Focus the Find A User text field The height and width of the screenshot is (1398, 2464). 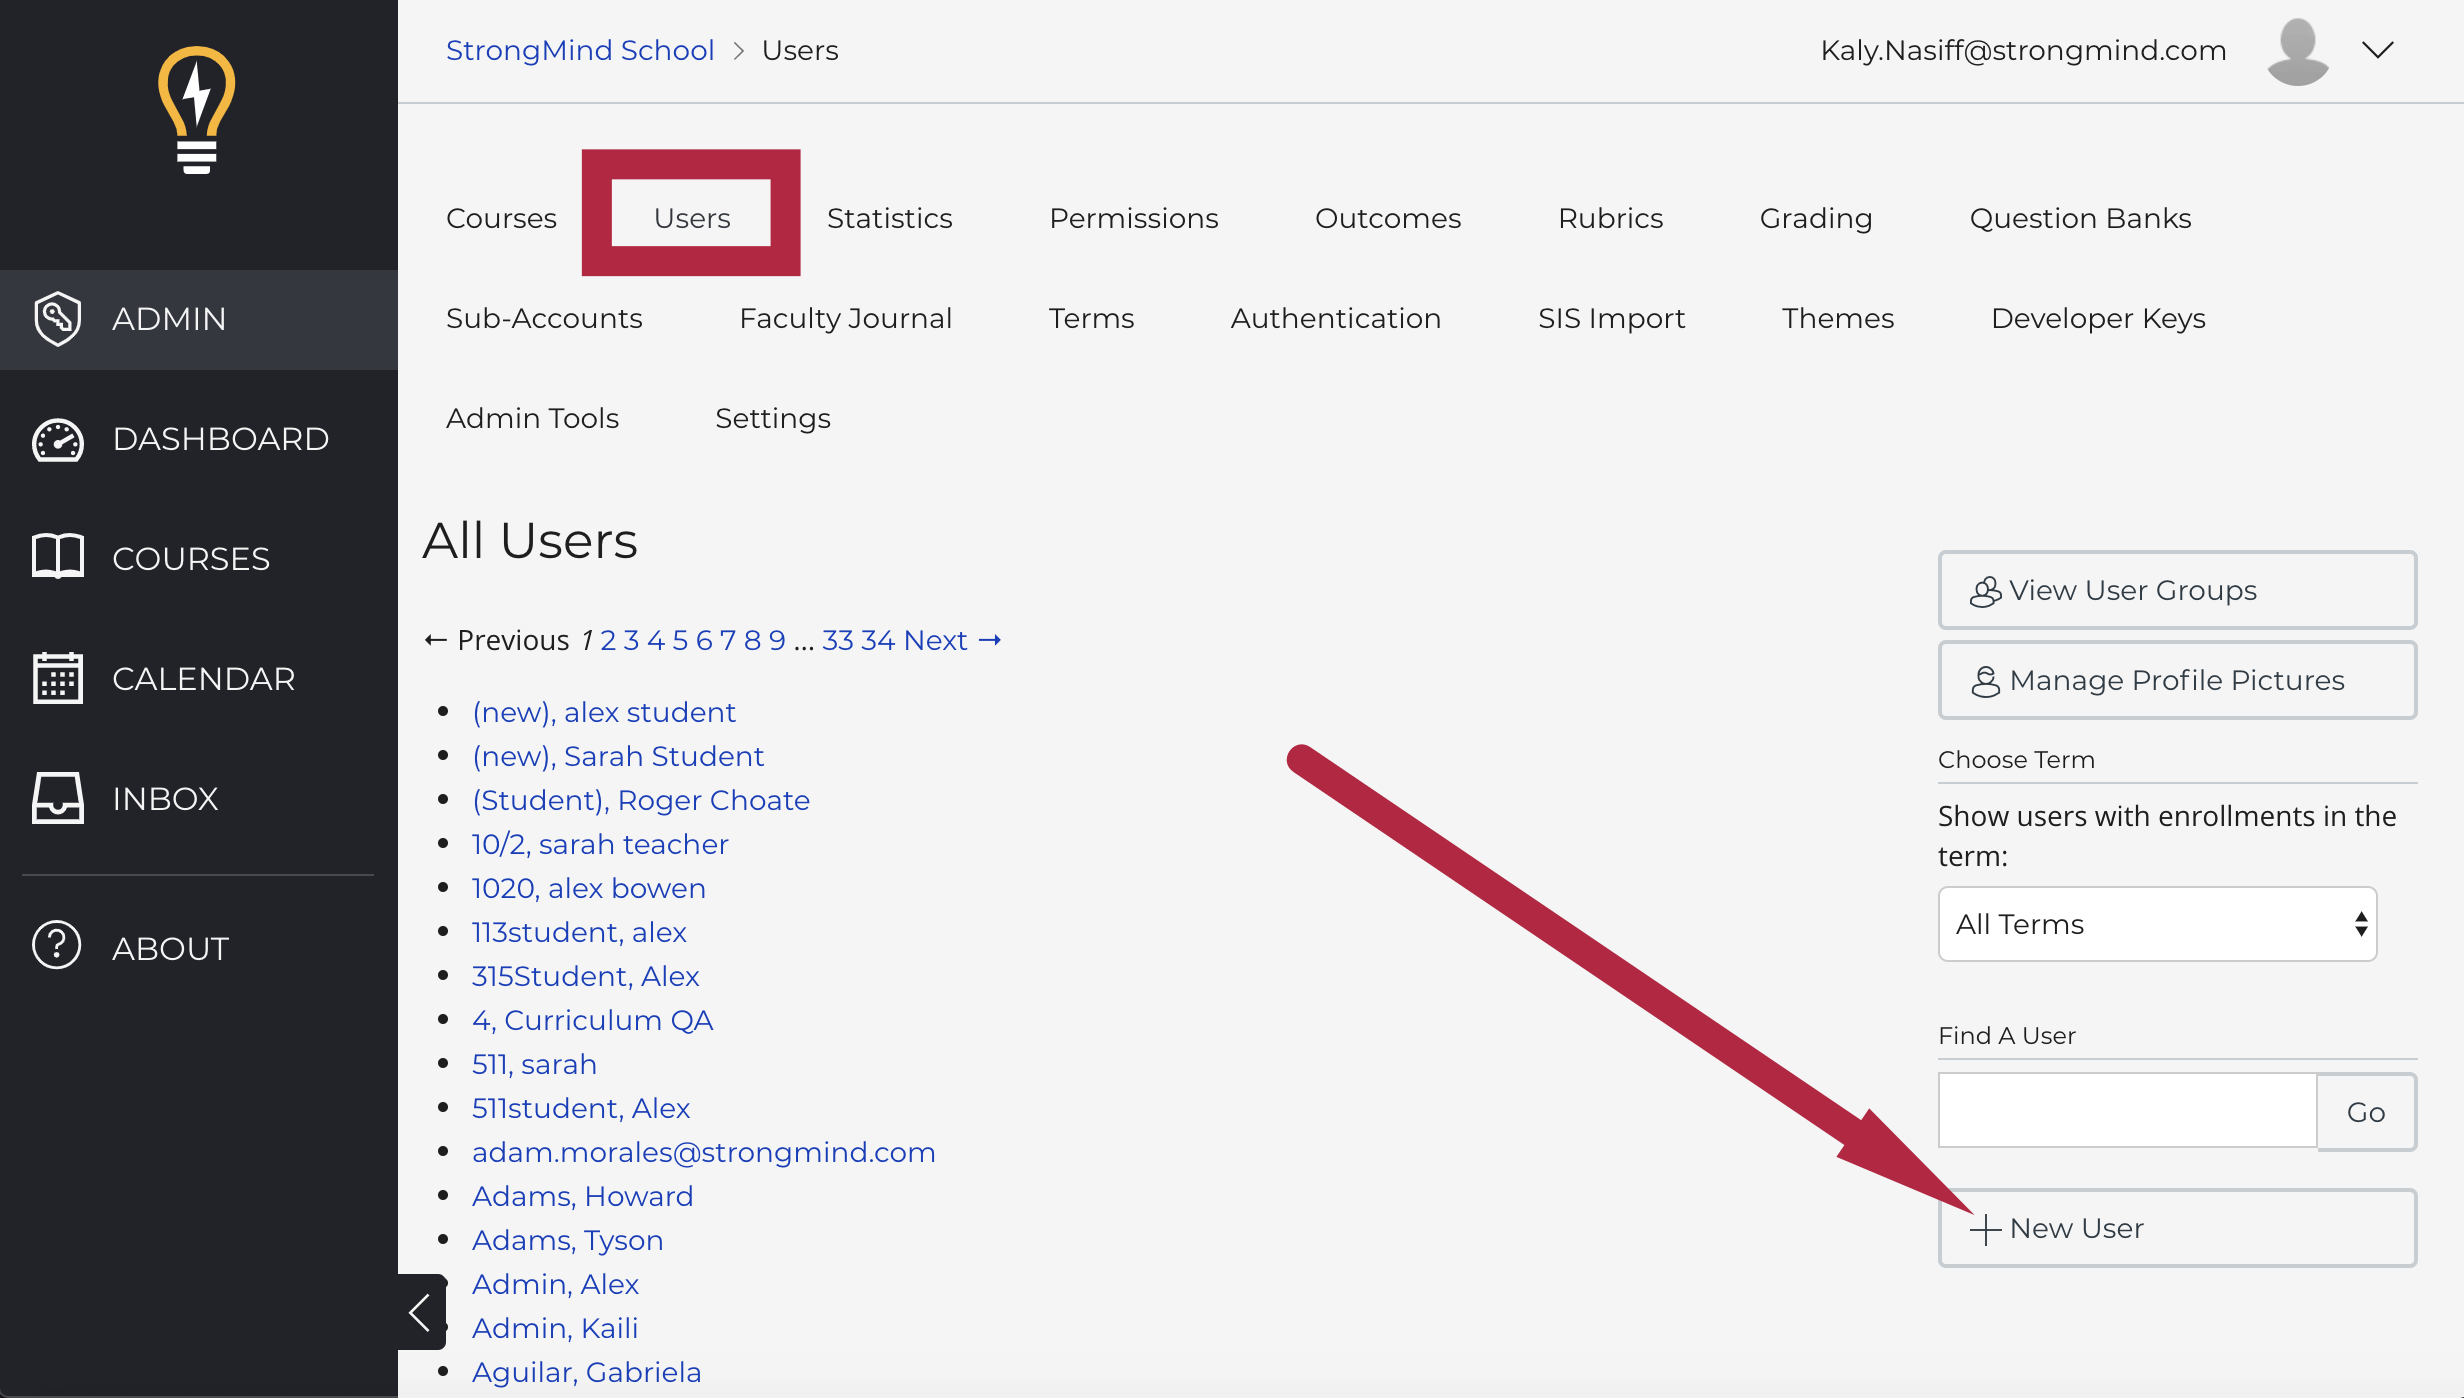[x=2127, y=1110]
